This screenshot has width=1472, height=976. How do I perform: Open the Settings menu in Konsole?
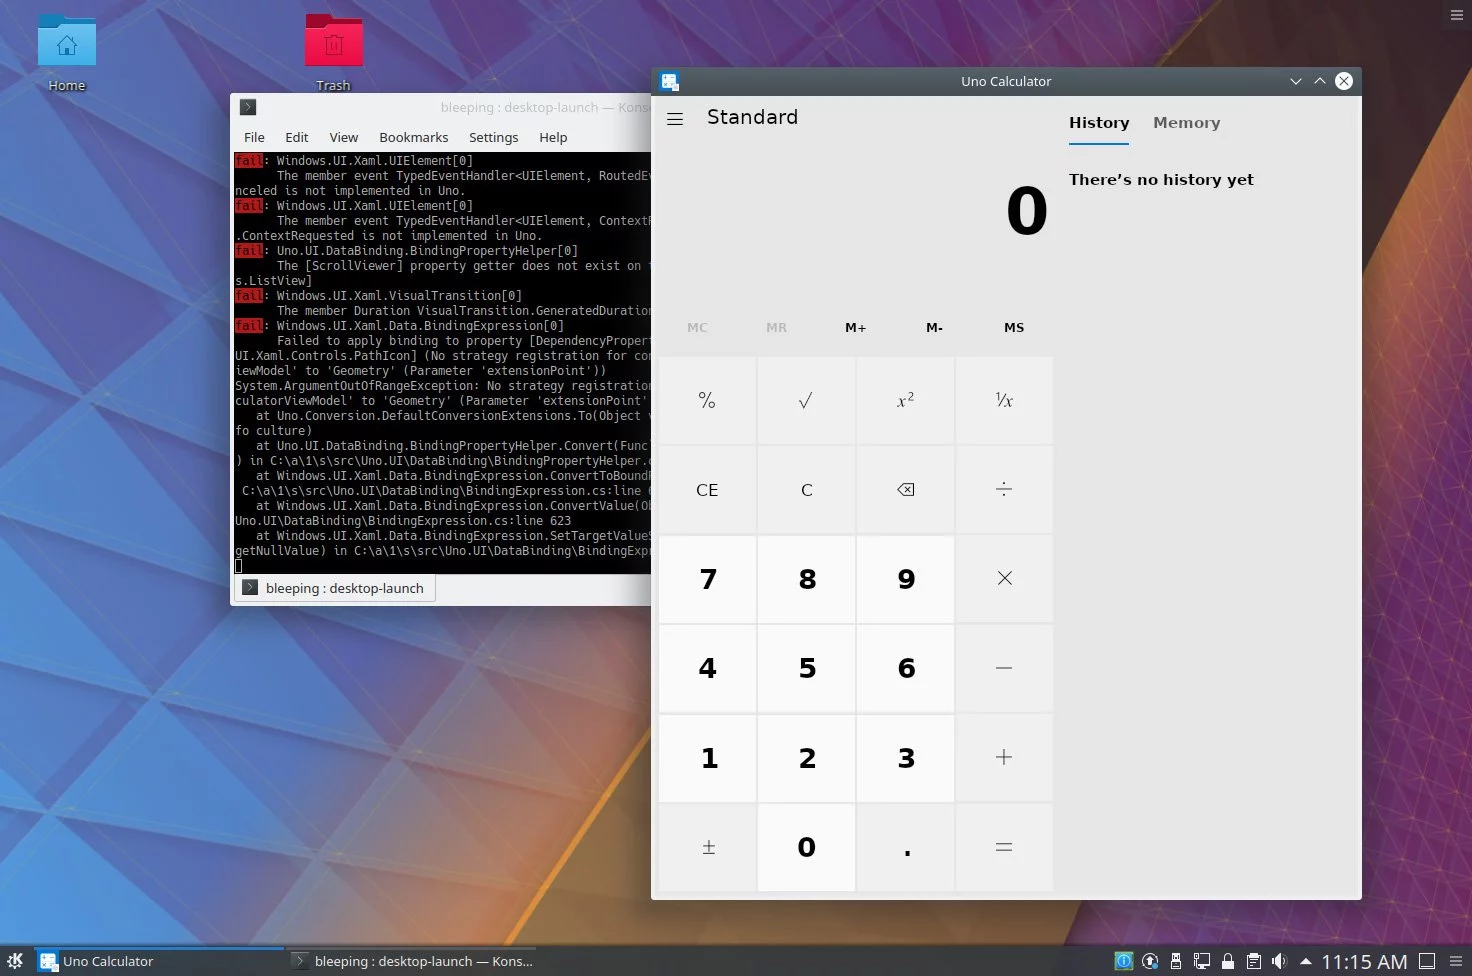point(493,137)
